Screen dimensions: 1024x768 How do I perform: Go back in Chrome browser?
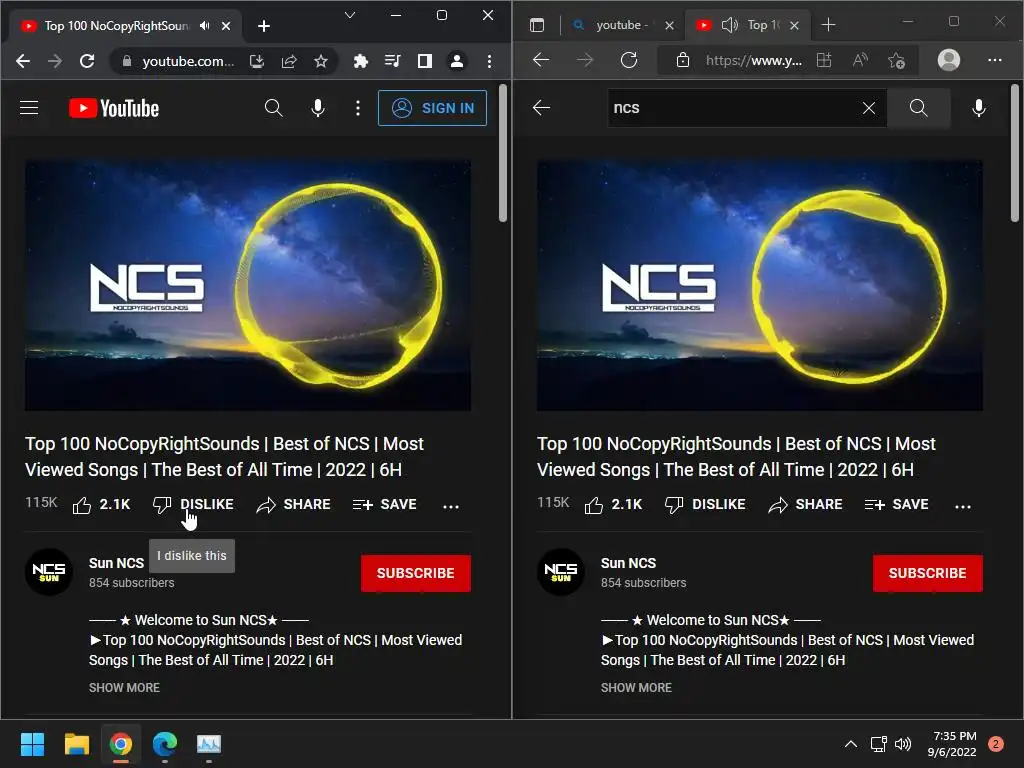(x=23, y=61)
